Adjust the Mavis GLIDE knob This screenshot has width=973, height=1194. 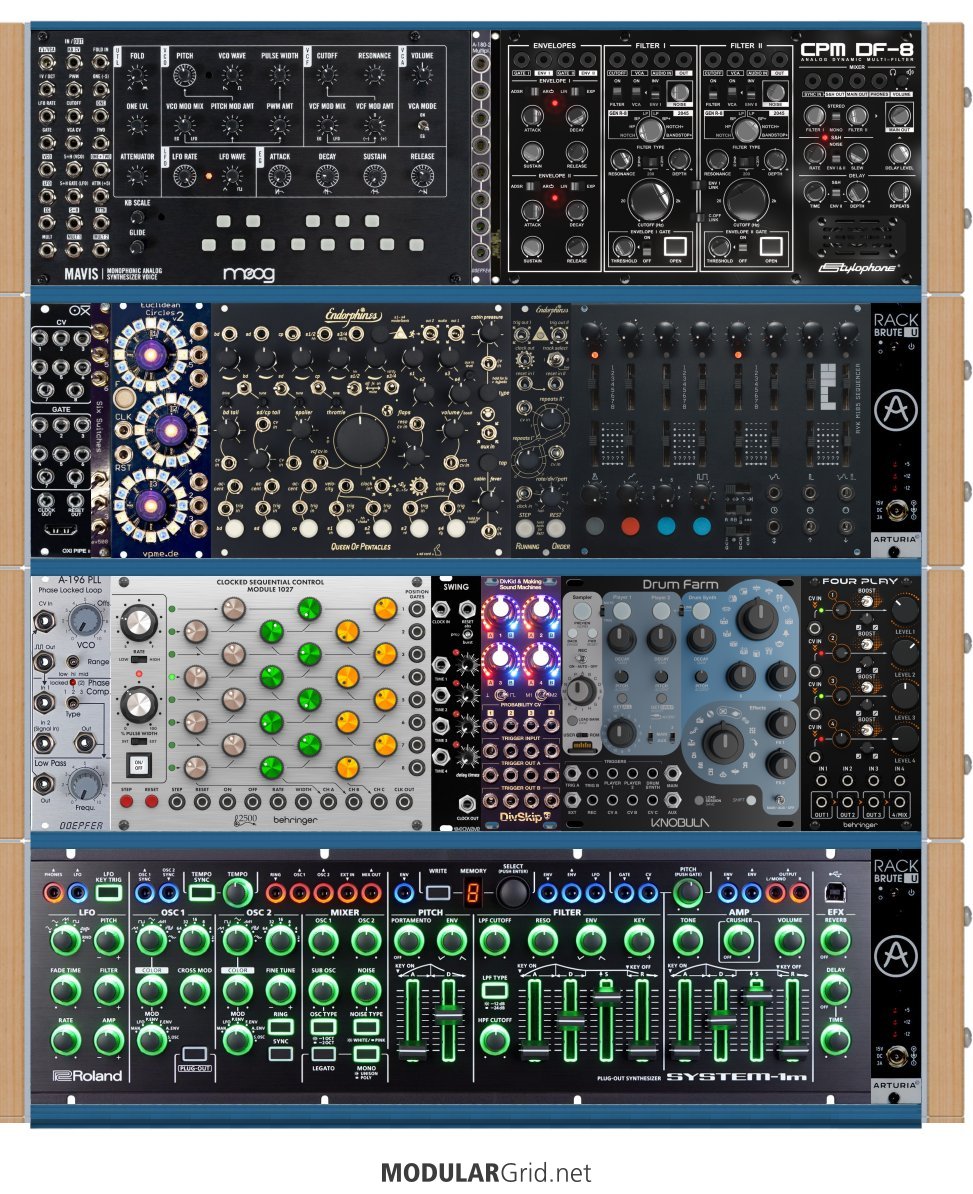(x=137, y=247)
